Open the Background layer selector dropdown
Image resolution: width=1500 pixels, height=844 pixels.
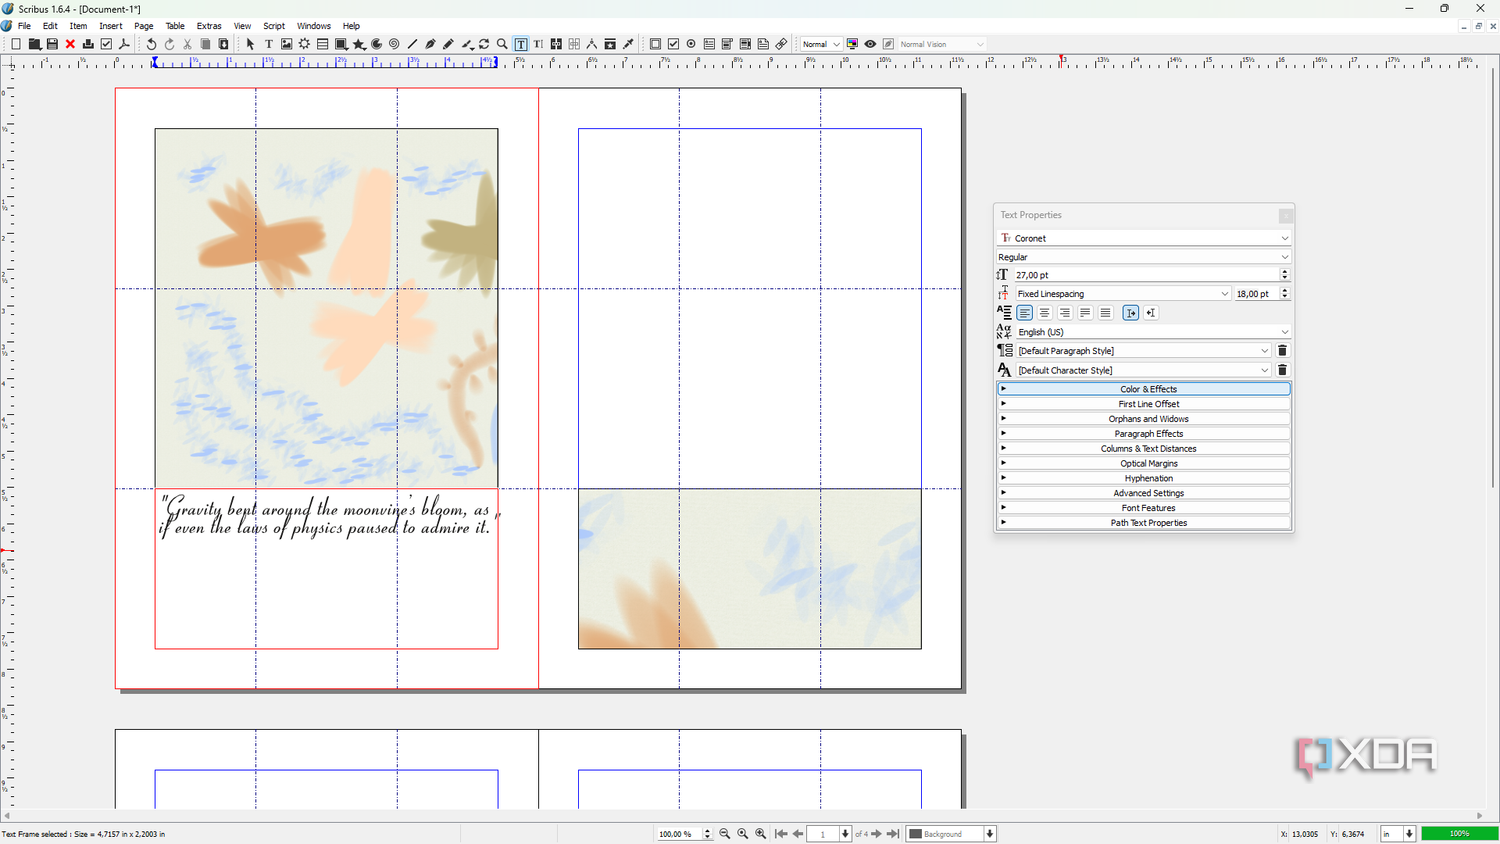point(951,834)
